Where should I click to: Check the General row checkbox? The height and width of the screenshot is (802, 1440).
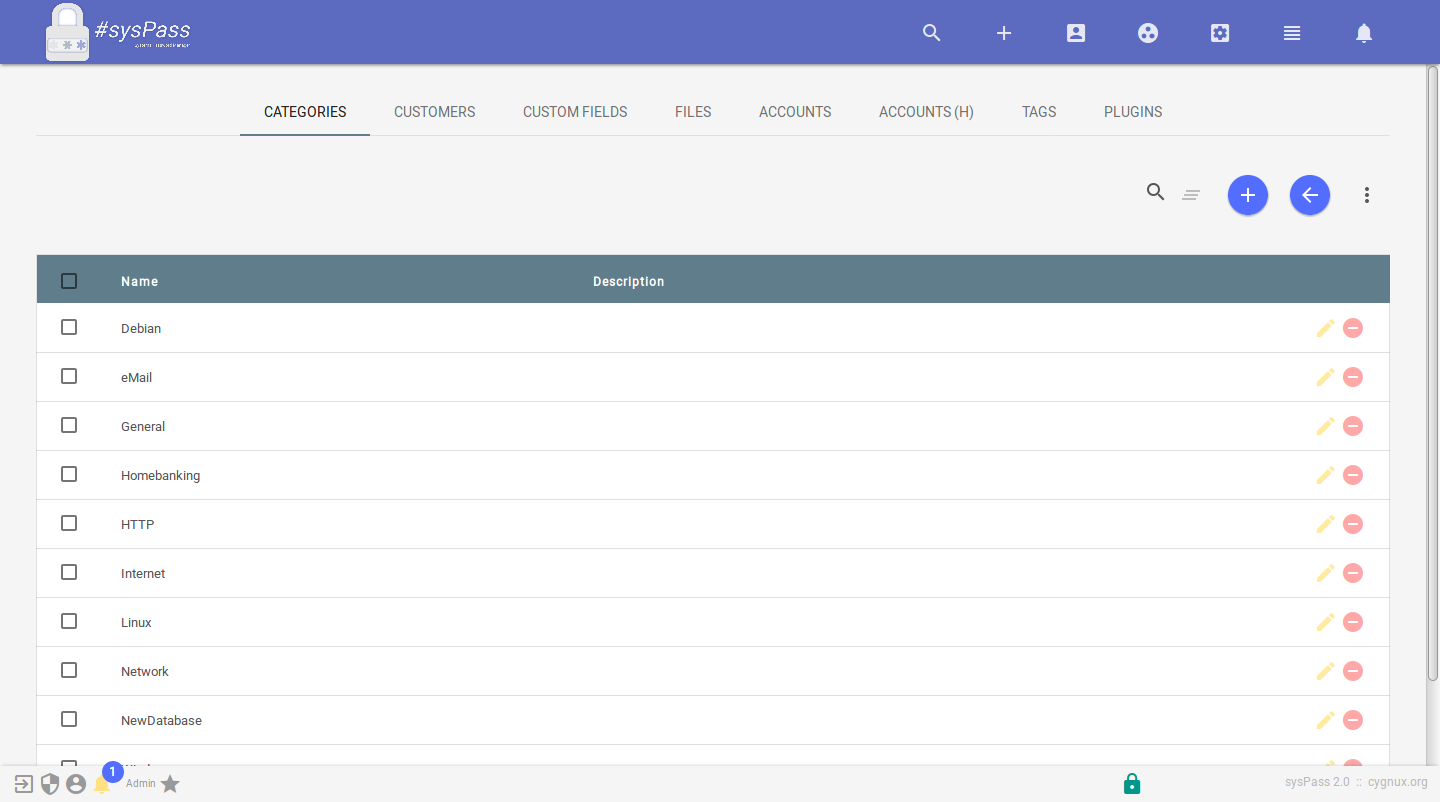[69, 425]
